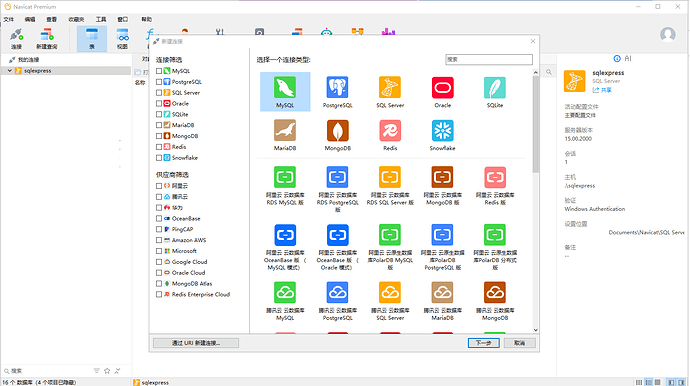690x386 pixels.
Task: Check the SQL Server filter checkbox
Action: tap(159, 93)
